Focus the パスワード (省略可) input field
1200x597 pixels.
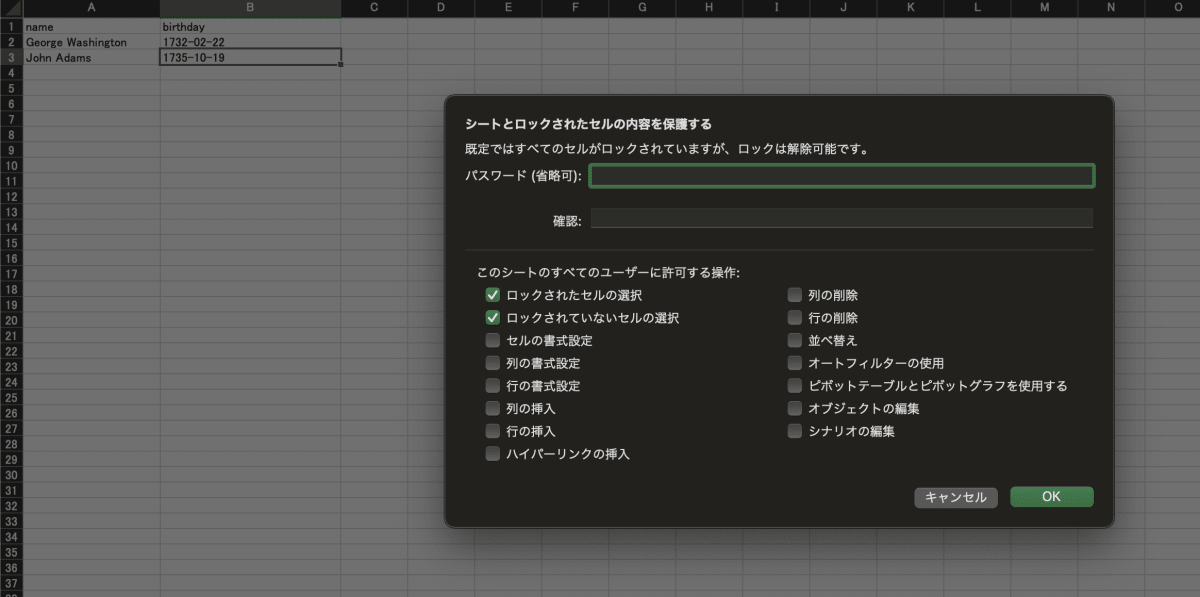point(842,176)
